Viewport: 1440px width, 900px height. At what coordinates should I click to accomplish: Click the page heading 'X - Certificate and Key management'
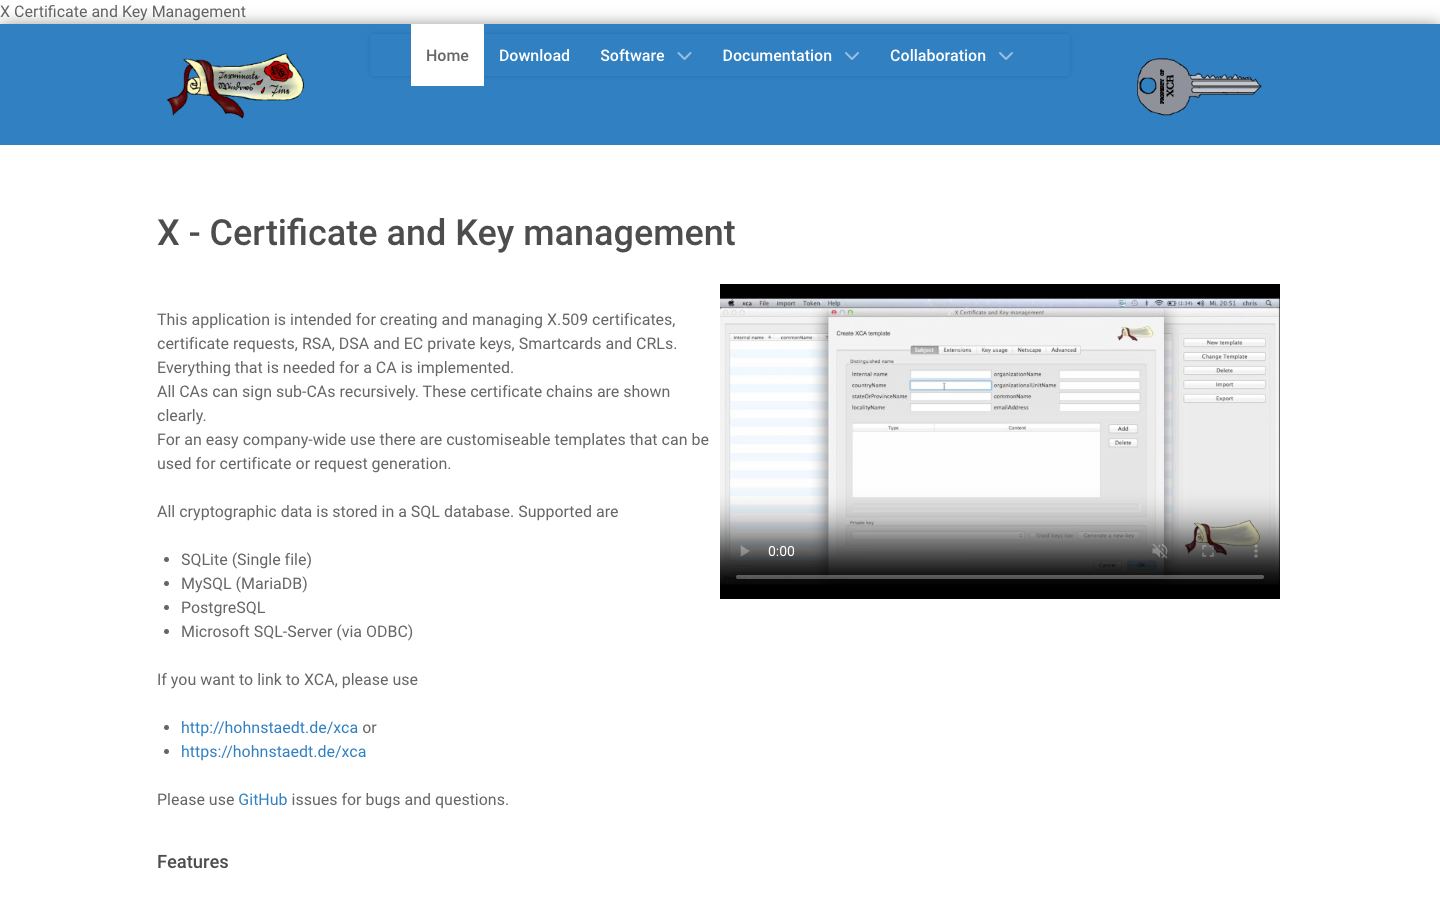[446, 232]
